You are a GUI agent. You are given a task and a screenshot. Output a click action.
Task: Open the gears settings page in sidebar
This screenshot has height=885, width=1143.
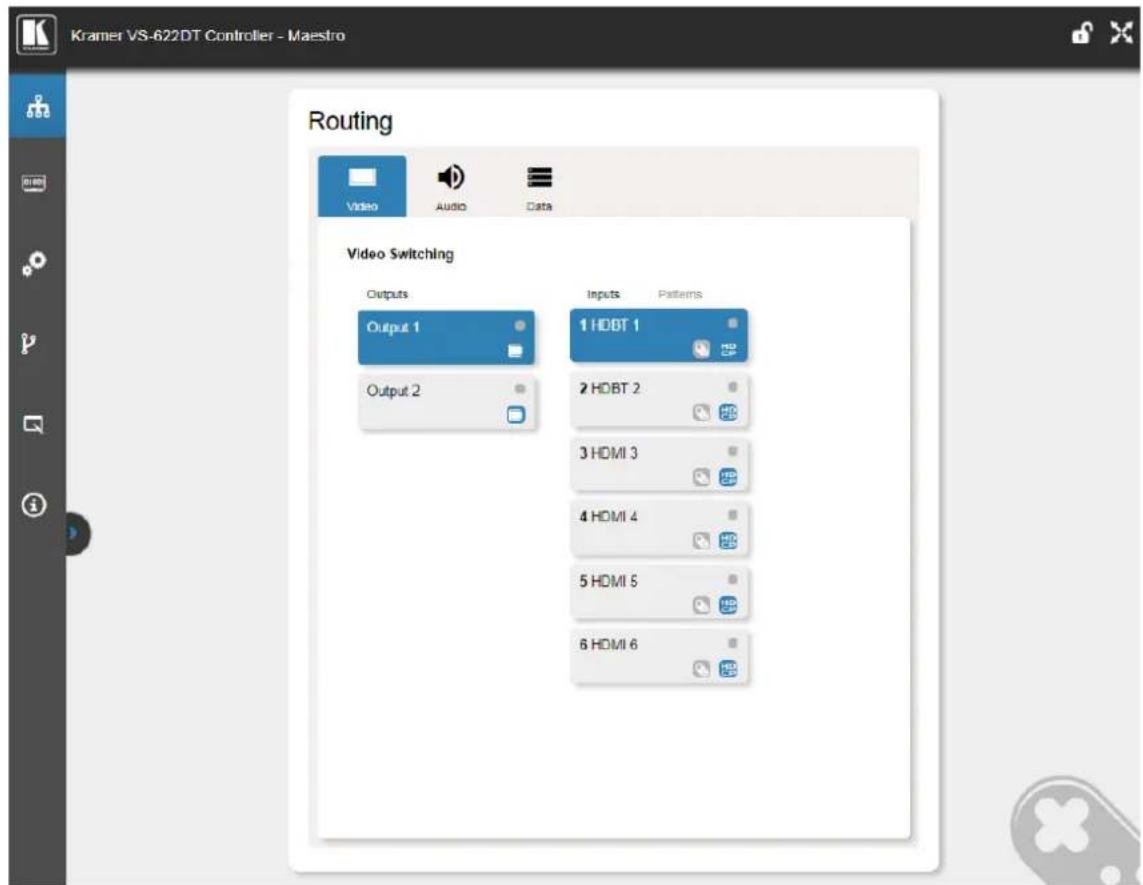pyautogui.click(x=34, y=263)
